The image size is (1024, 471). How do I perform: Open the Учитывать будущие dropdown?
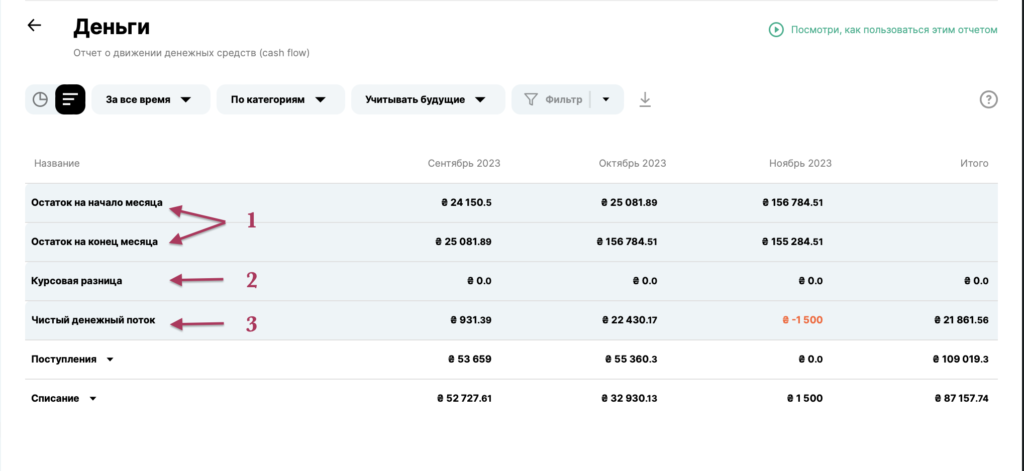click(428, 100)
